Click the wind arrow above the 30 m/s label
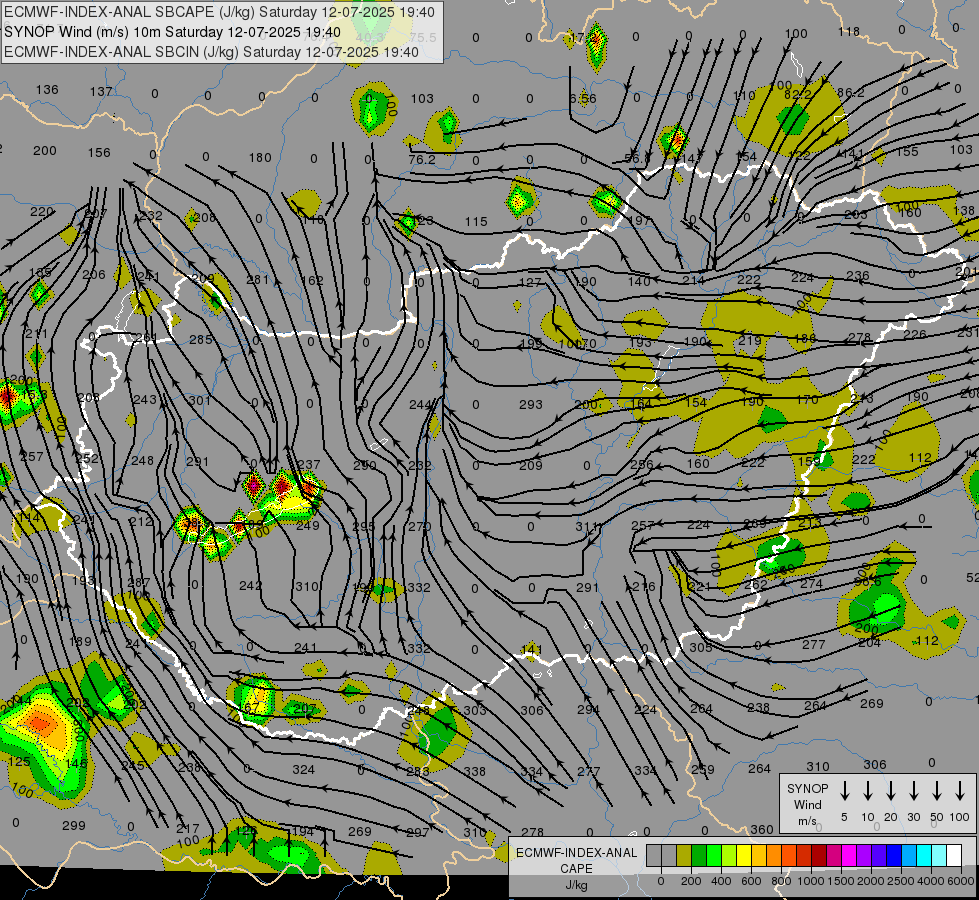Viewport: 979px width, 900px height. 913,791
